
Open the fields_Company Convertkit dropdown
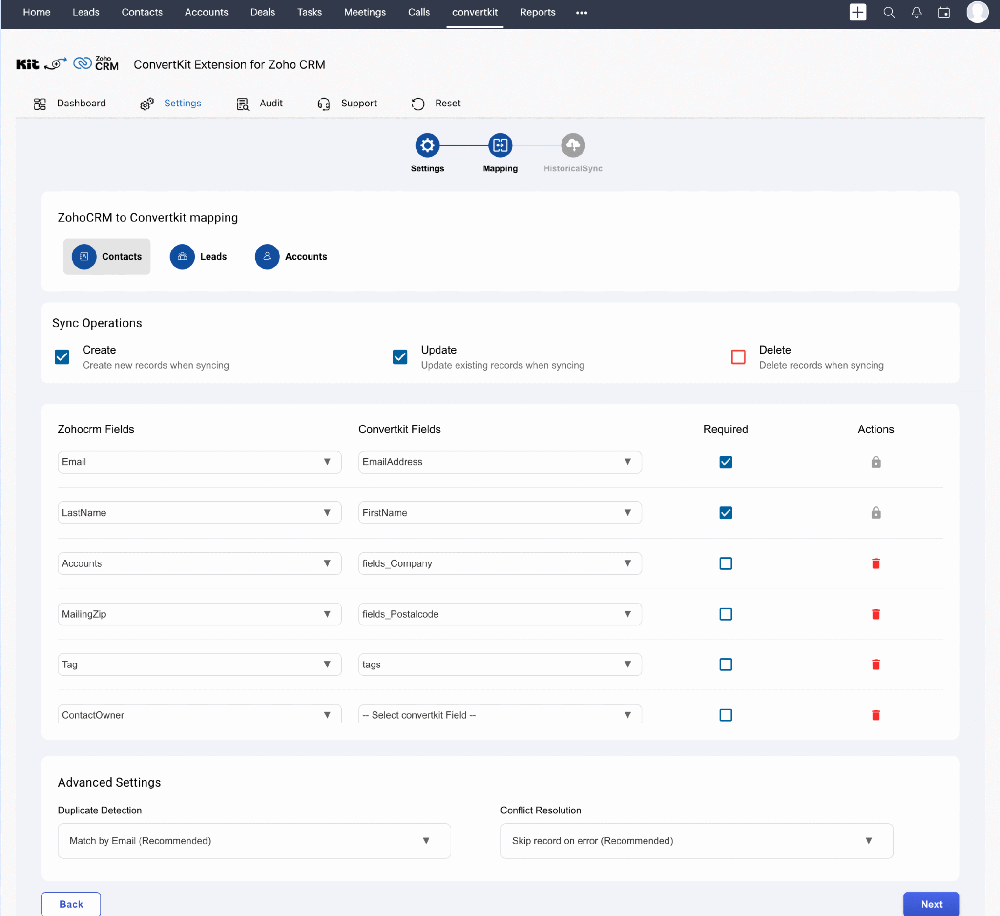pos(500,563)
